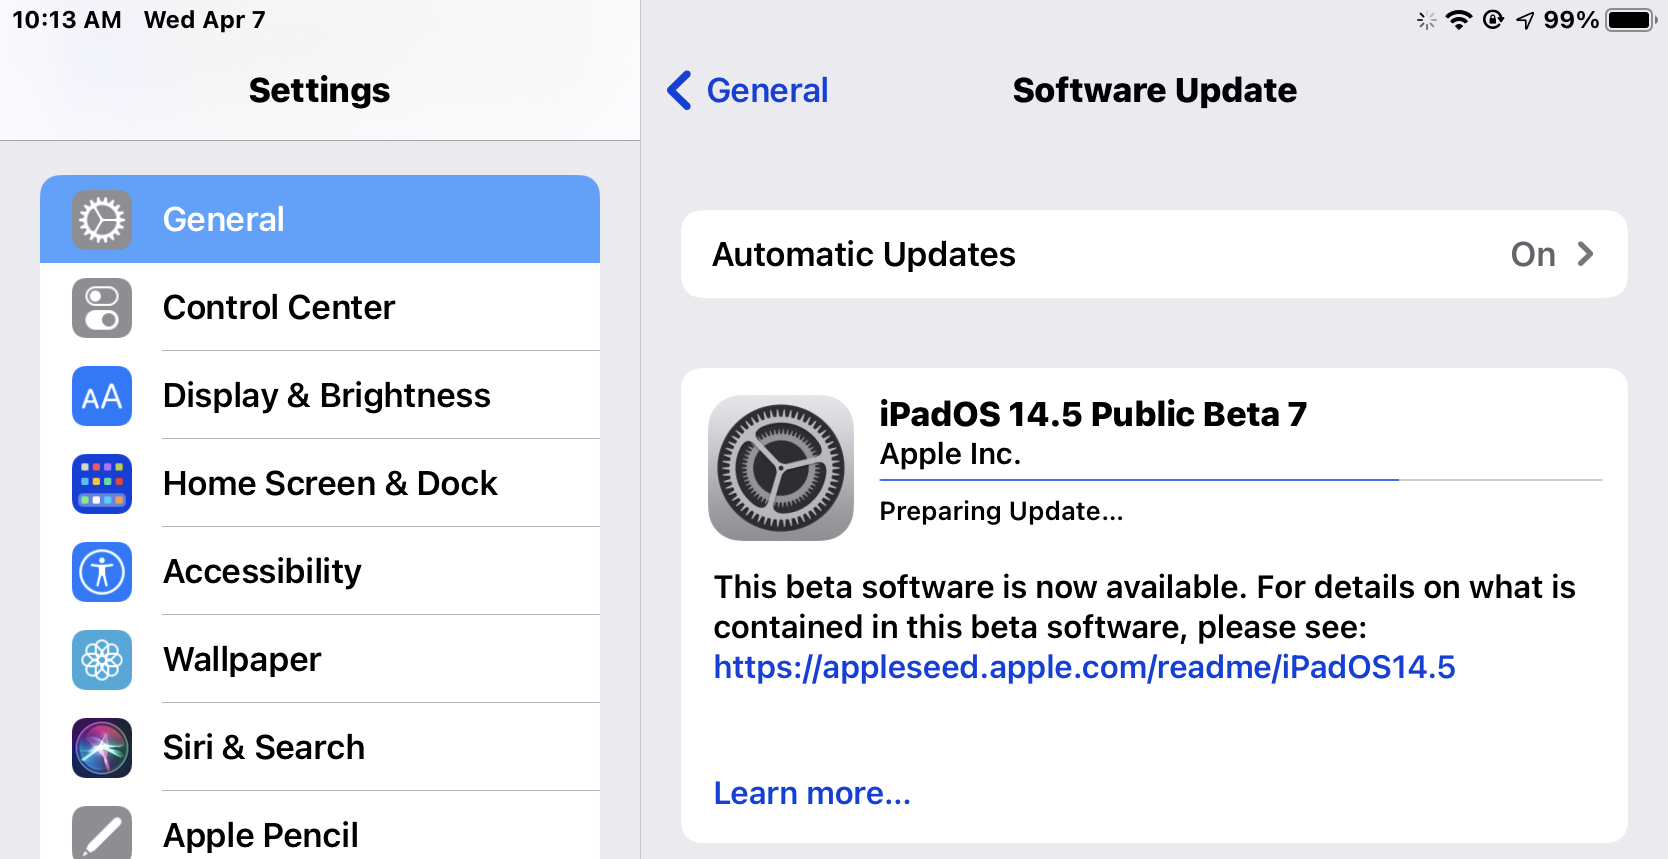Tap the Siri & Search icon
The height and width of the screenshot is (859, 1668).
click(102, 748)
